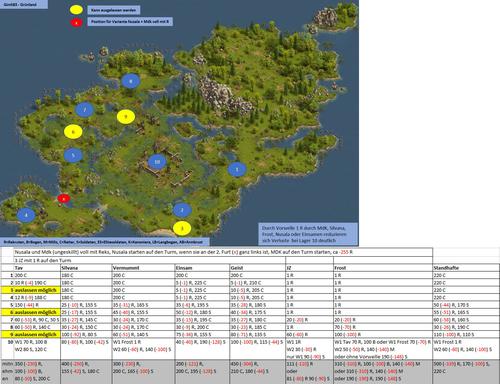This screenshot has width=500, height=384.
Task: Click the Frost cell in row 8
Action: pos(383,327)
